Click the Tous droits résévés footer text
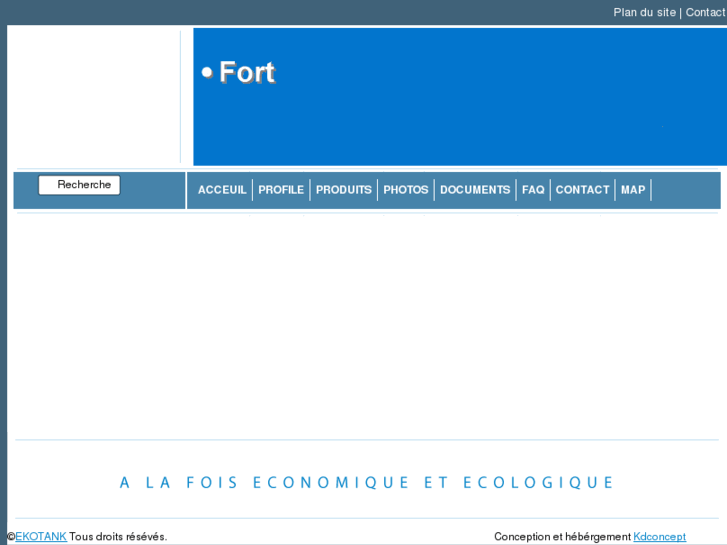Screen dimensions: 727x545 [x=118, y=537]
